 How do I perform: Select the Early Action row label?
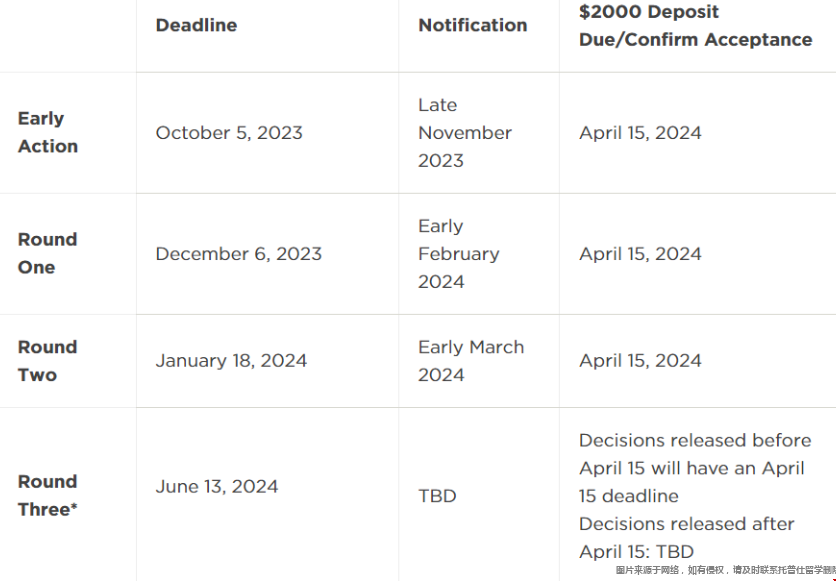48,132
